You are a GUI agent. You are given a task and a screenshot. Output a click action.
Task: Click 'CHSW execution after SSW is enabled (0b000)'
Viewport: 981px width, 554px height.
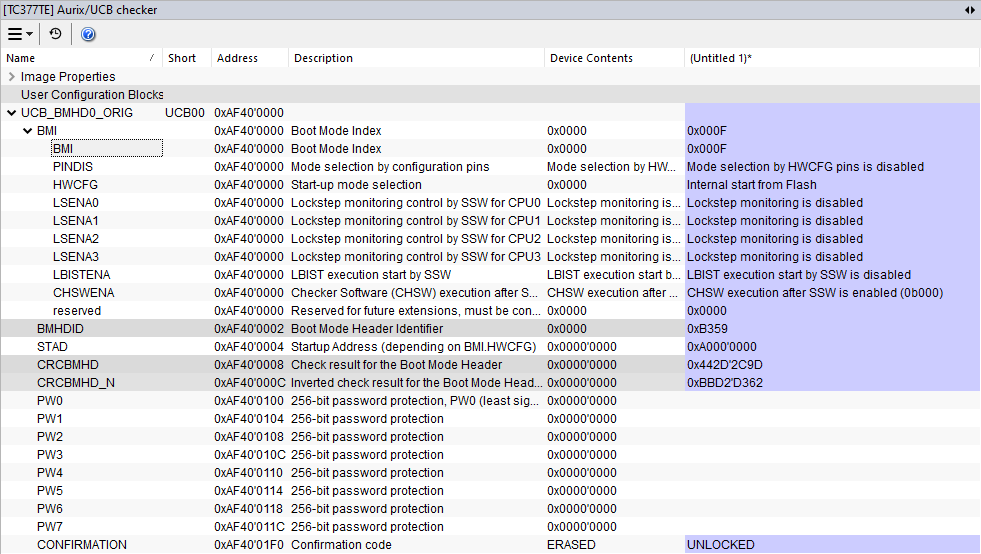point(815,293)
